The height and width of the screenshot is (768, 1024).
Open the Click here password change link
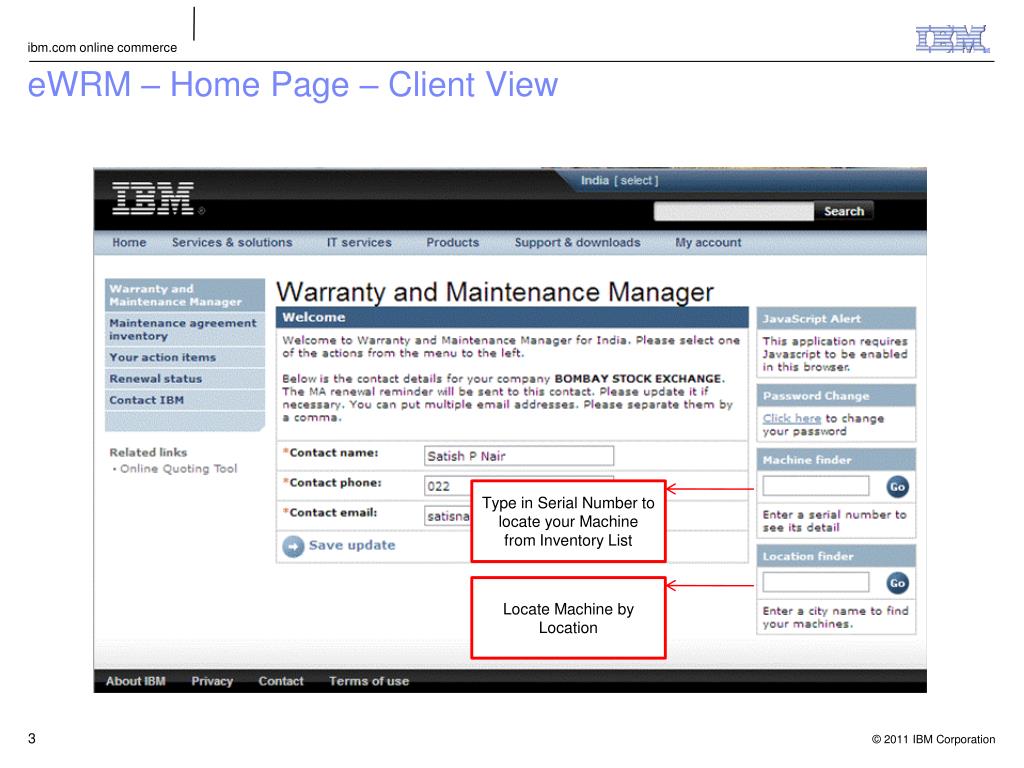click(792, 418)
